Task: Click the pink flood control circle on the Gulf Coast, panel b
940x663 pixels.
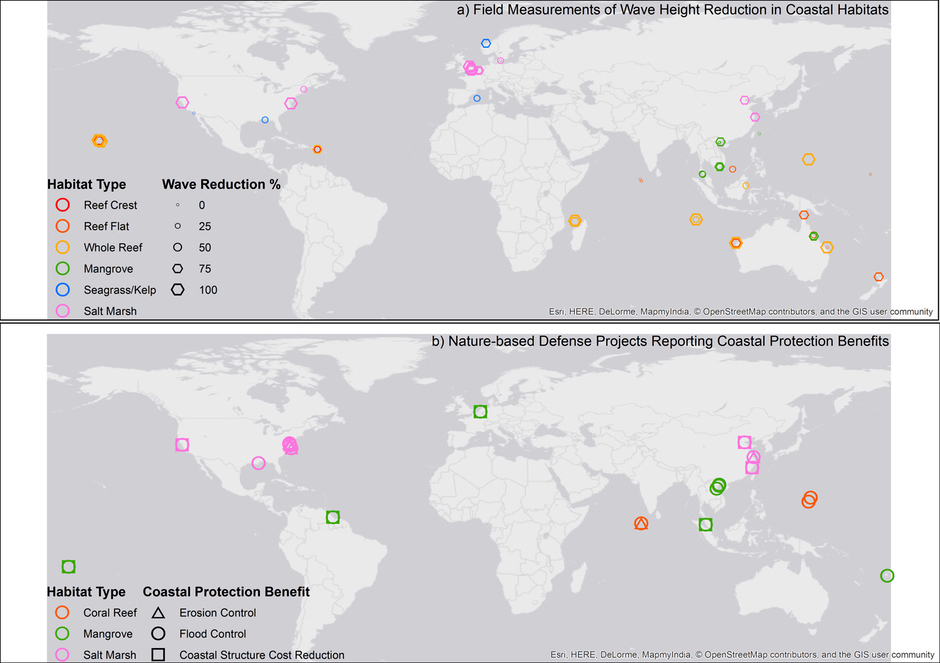Action: pyautogui.click(x=258, y=463)
